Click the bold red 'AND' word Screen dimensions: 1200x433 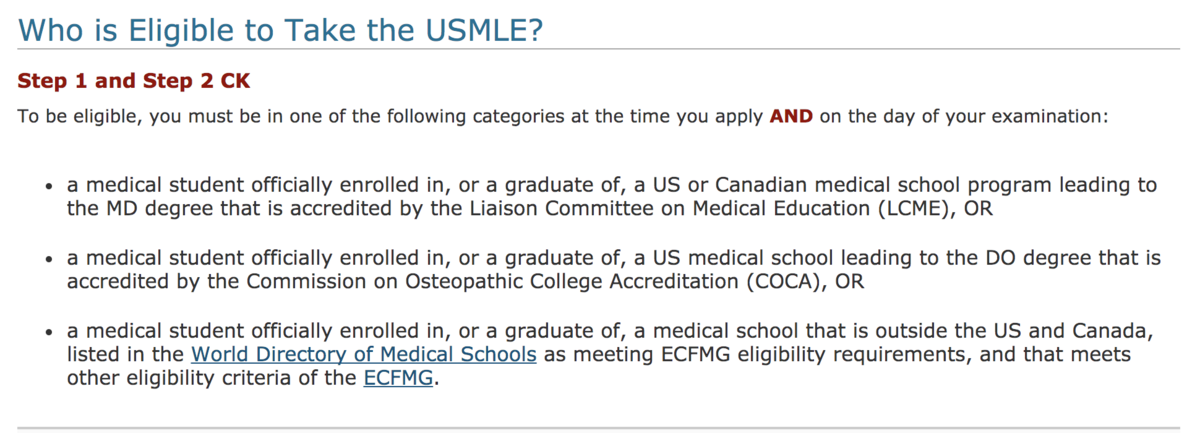[x=791, y=116]
